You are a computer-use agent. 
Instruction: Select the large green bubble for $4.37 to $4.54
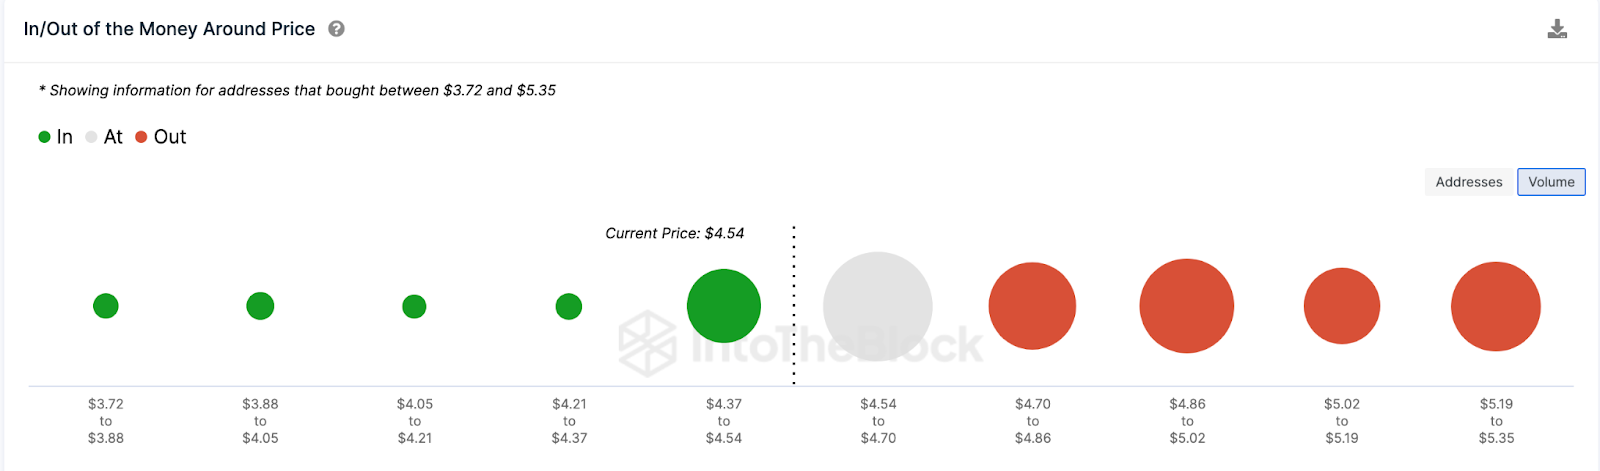point(724,306)
